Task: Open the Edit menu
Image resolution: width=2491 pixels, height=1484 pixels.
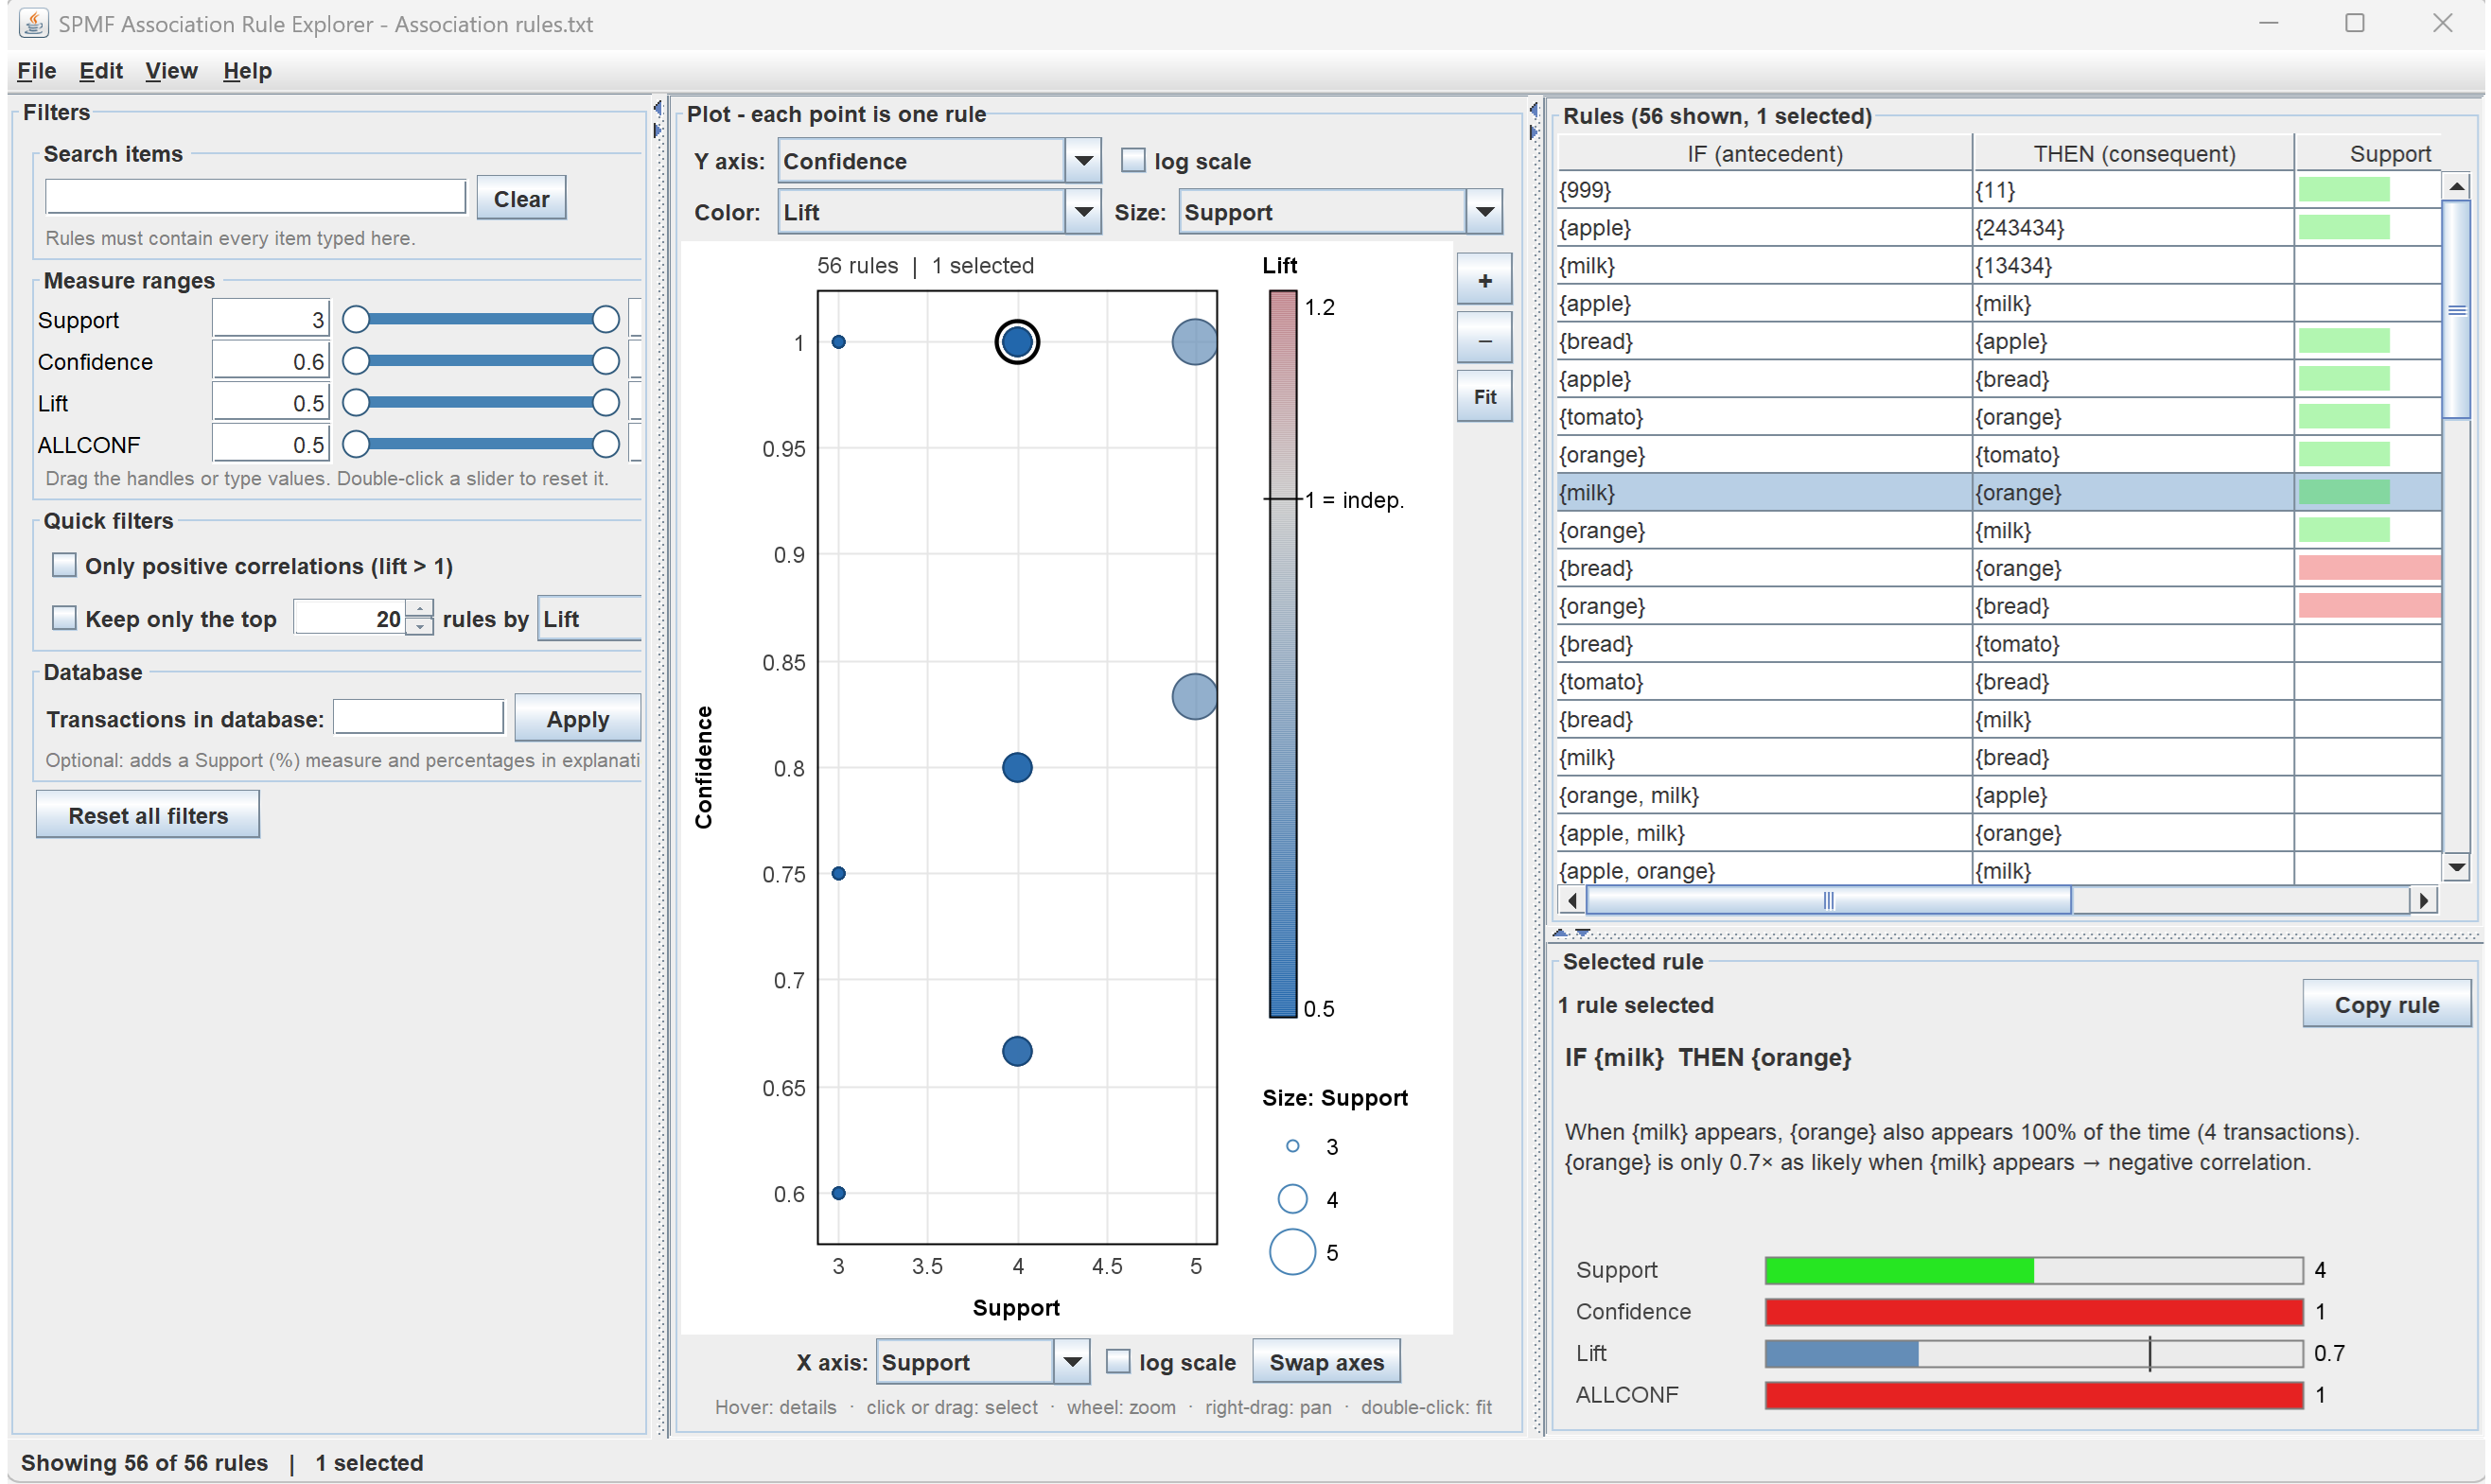Action: coord(101,71)
